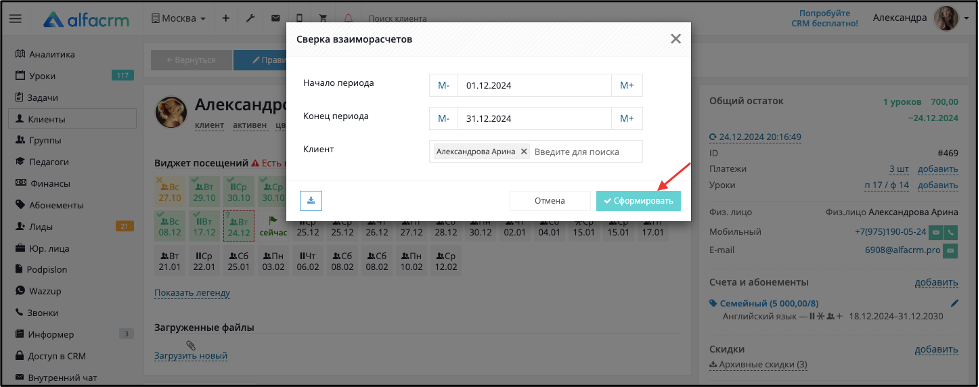Click the shopping cart icon
This screenshot has height=387, width=979.
(x=323, y=19)
